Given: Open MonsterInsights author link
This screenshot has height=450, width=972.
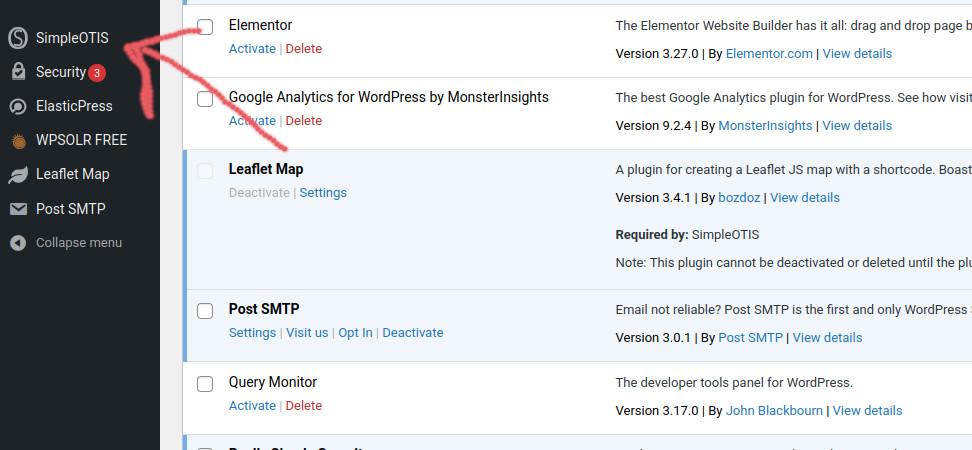Looking at the screenshot, I should click(765, 126).
